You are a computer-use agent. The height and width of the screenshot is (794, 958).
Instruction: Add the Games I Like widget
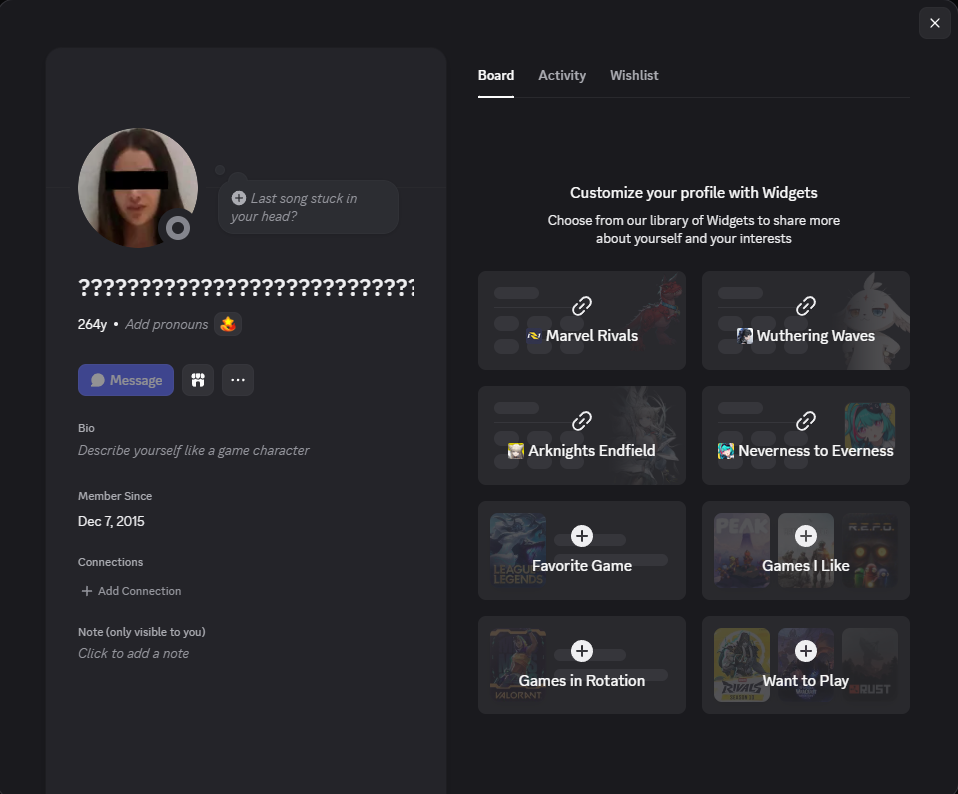pyautogui.click(x=806, y=550)
